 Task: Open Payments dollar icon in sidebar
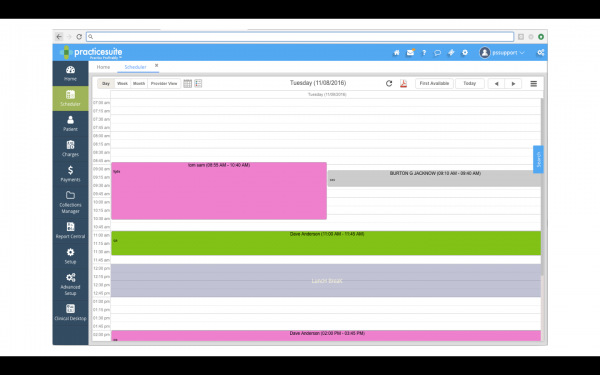pos(70,170)
